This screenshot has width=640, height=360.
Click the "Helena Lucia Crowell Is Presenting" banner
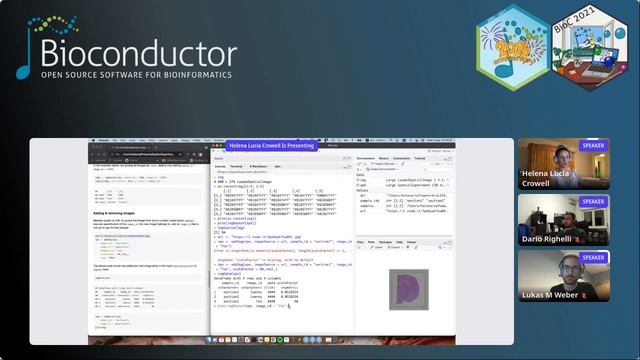(271, 146)
